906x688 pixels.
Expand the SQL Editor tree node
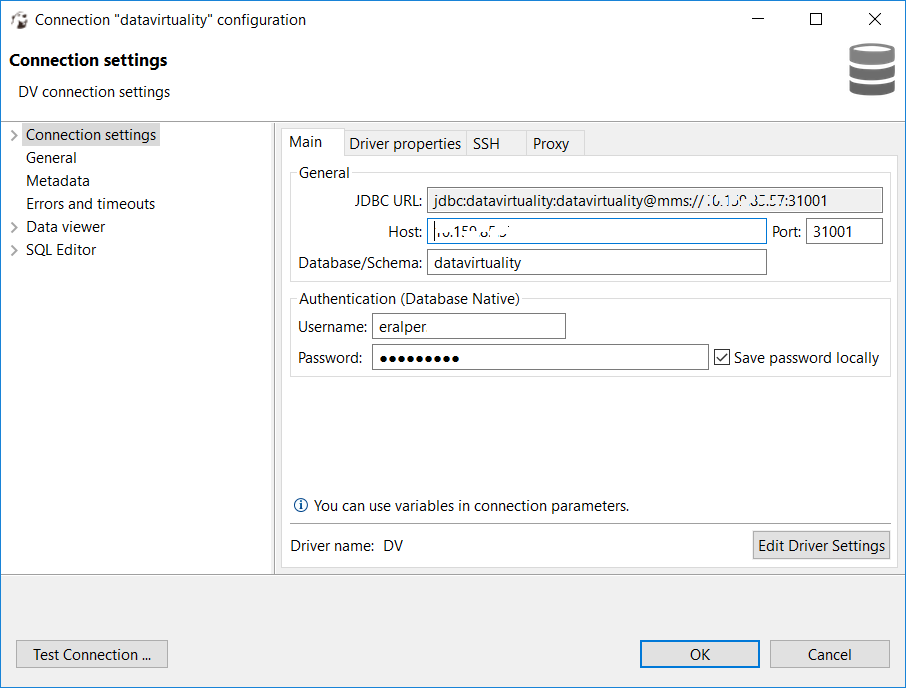point(14,251)
